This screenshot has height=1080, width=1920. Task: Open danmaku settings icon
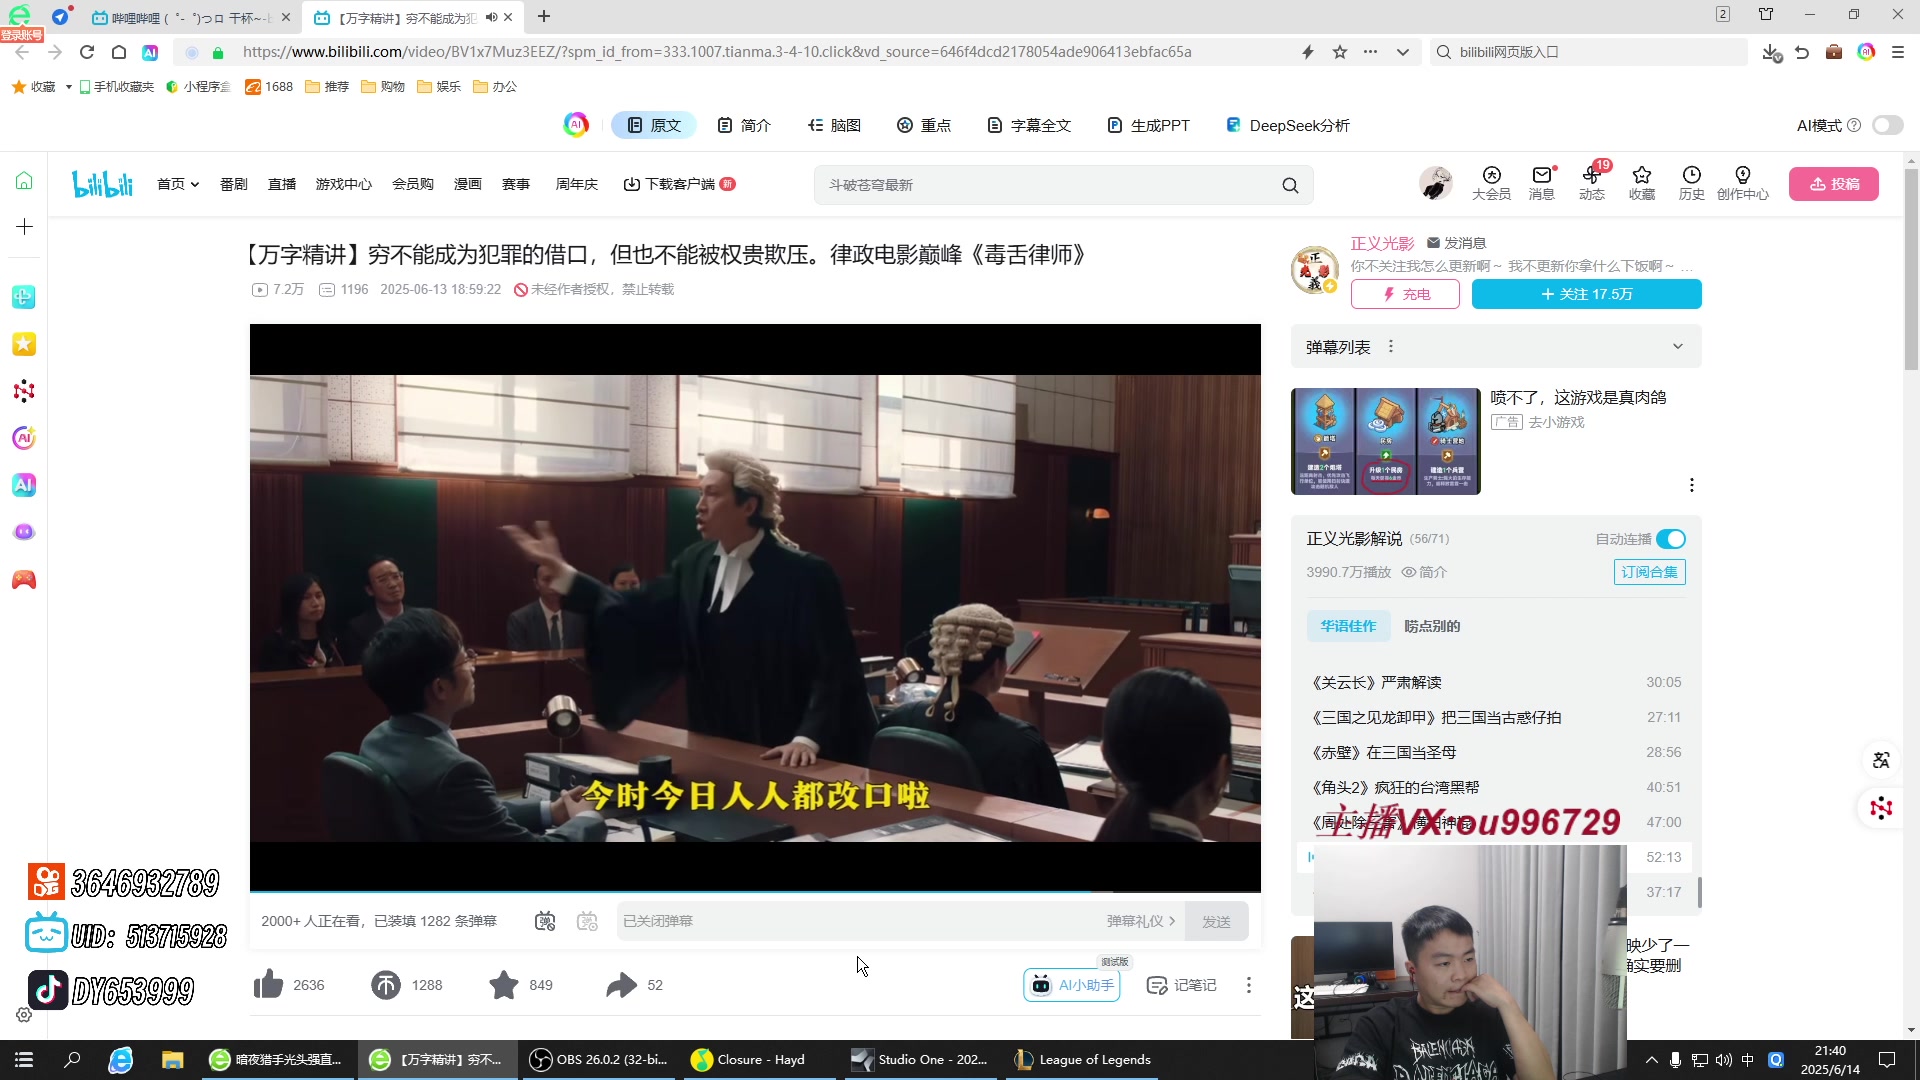point(587,921)
